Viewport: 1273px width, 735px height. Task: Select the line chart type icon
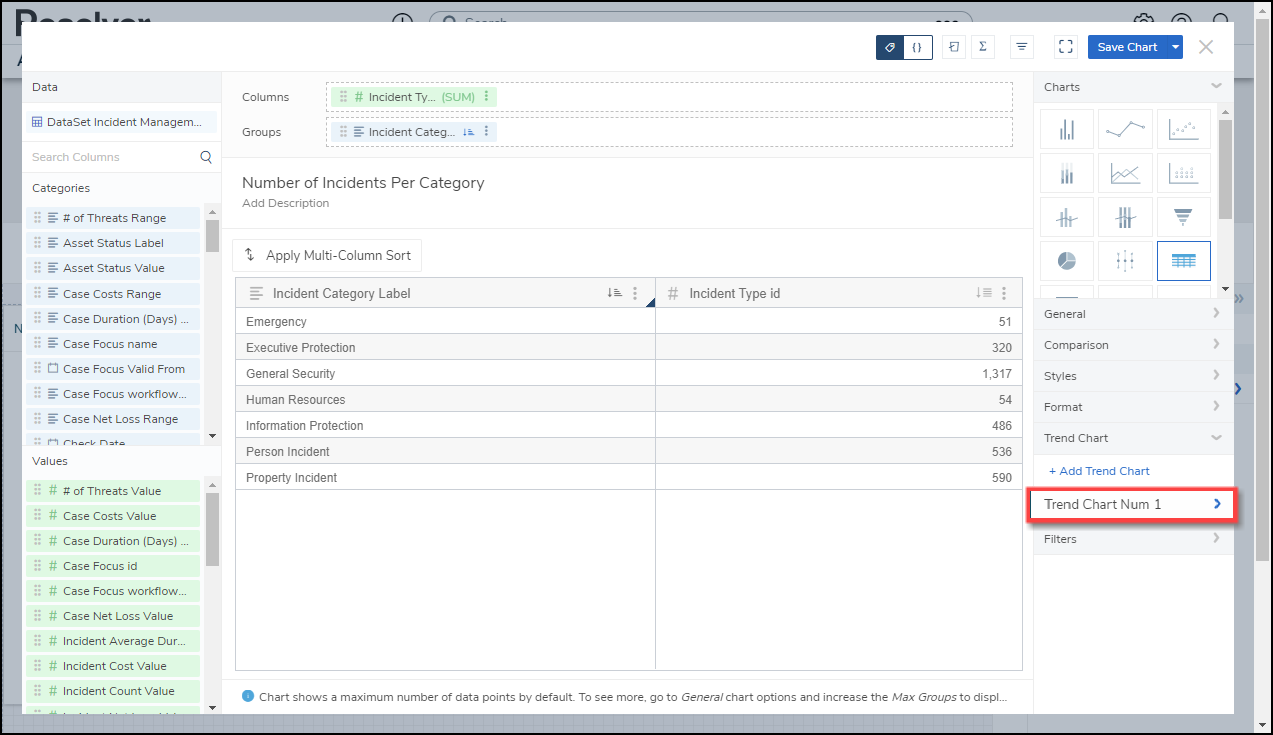click(1125, 129)
